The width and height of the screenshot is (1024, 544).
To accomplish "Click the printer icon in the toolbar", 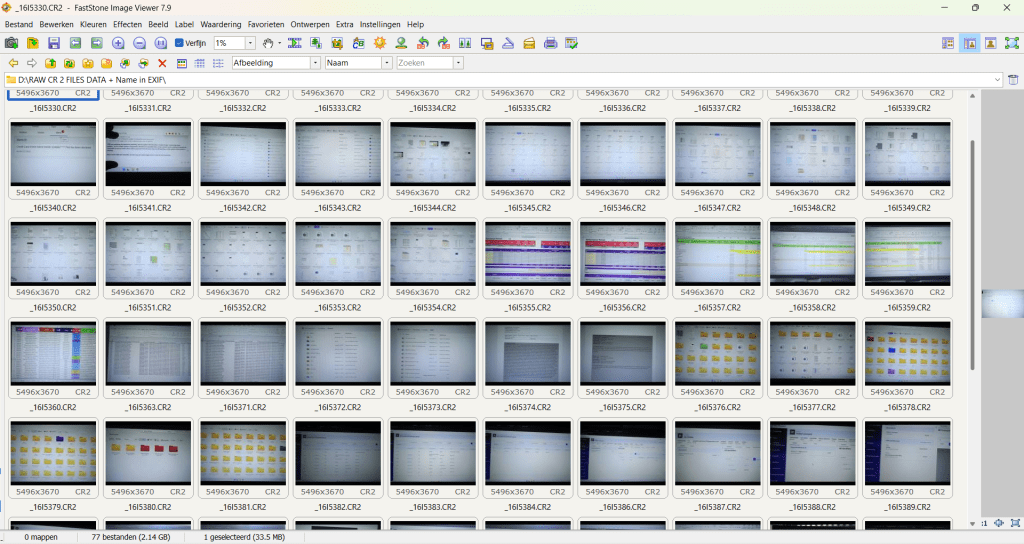I will 549,43.
